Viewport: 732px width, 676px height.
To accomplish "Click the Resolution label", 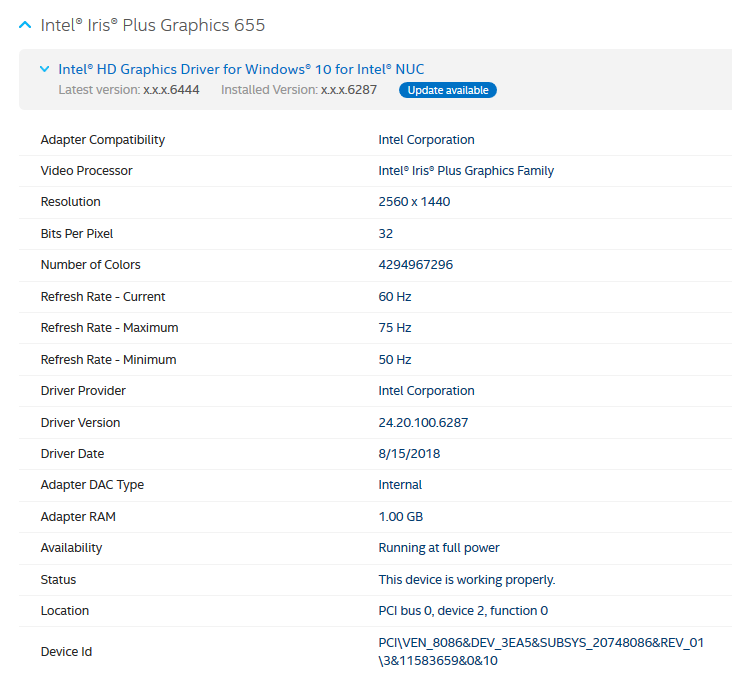I will click(x=70, y=202).
